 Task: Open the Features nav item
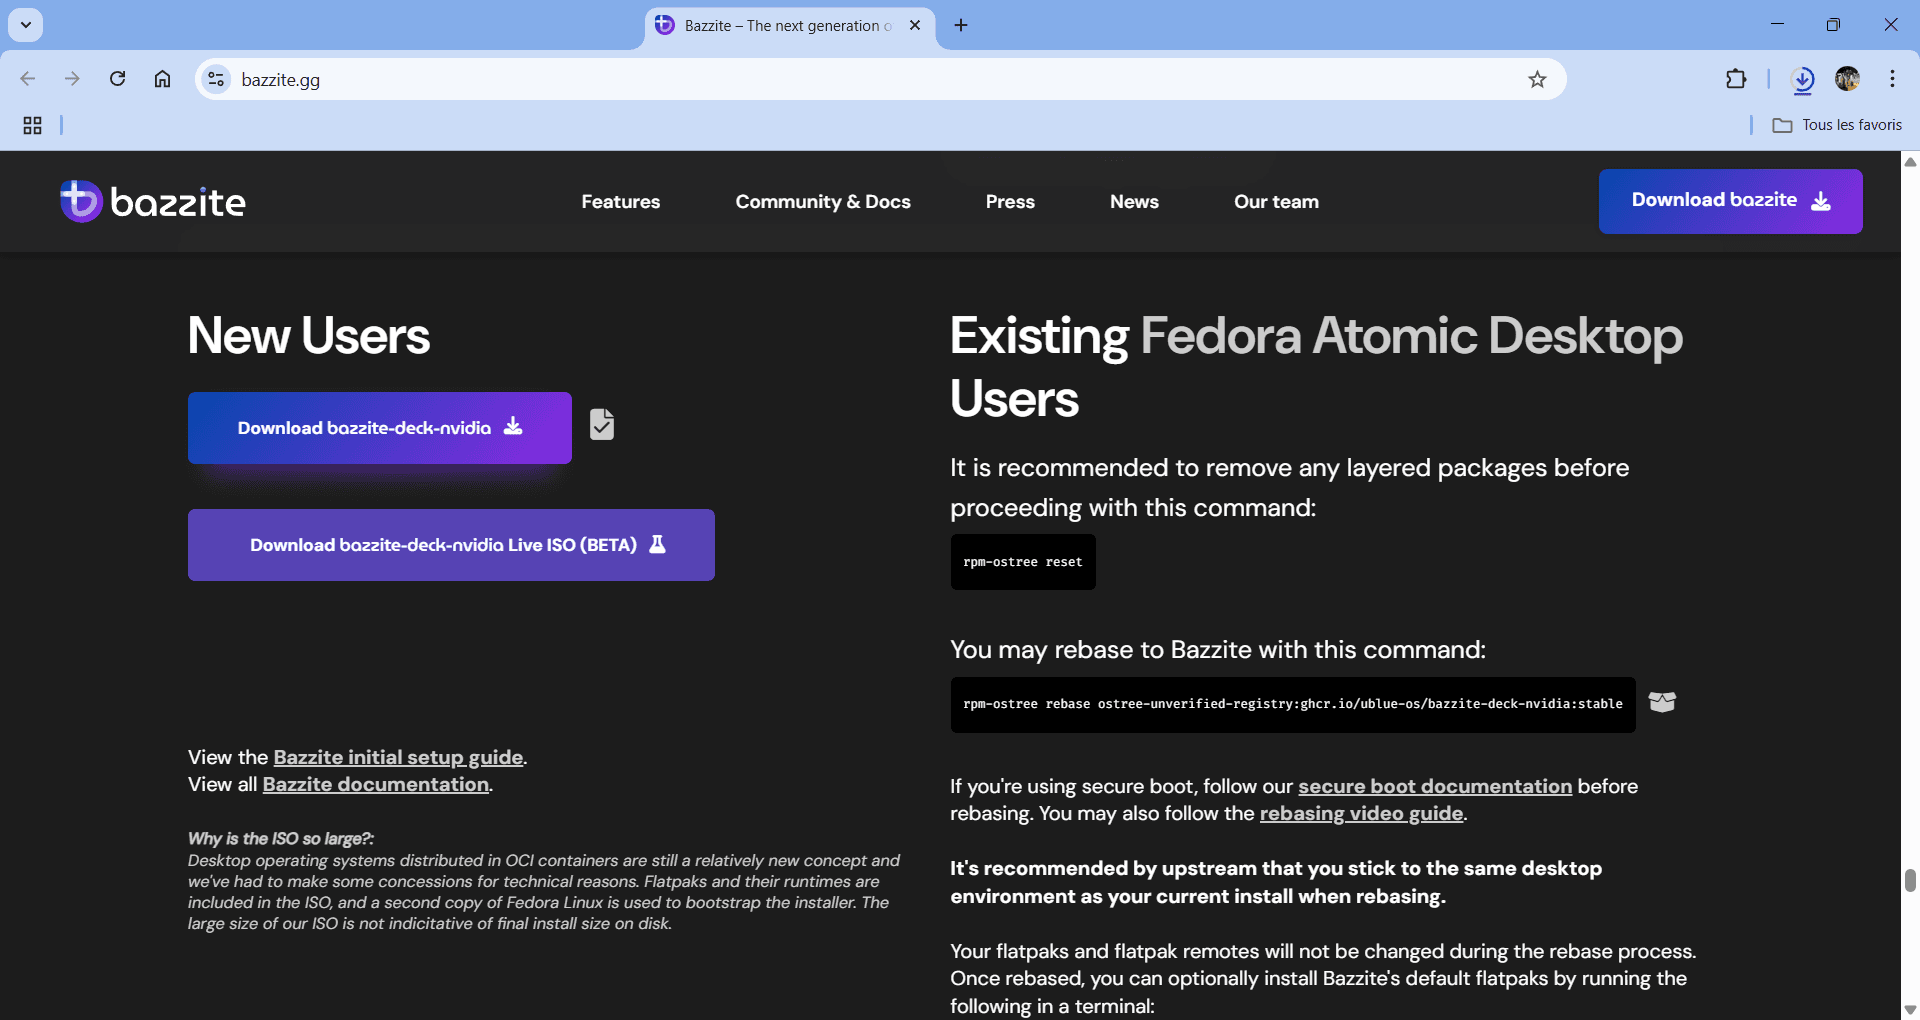tap(621, 202)
